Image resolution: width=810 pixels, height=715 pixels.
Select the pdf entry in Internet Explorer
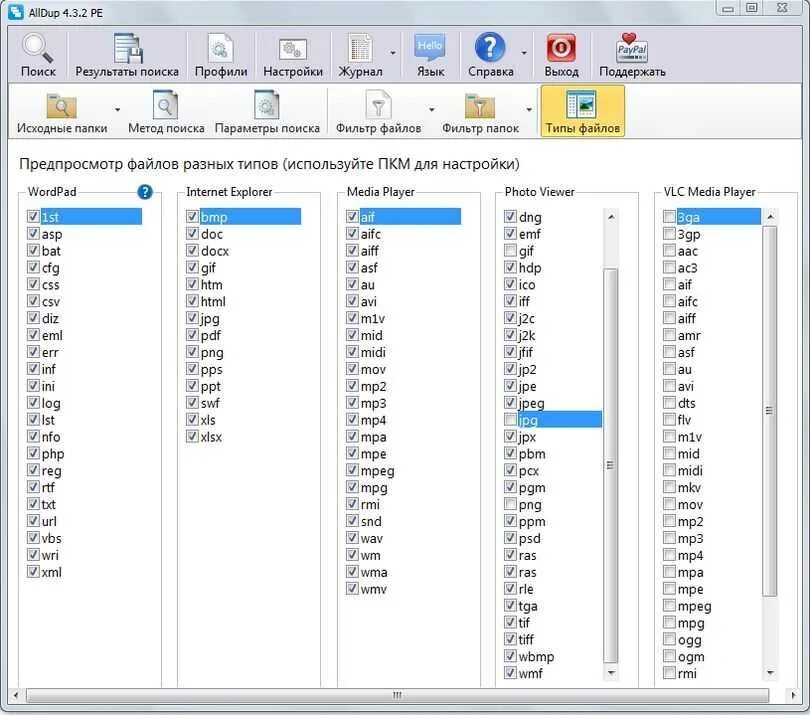point(211,335)
